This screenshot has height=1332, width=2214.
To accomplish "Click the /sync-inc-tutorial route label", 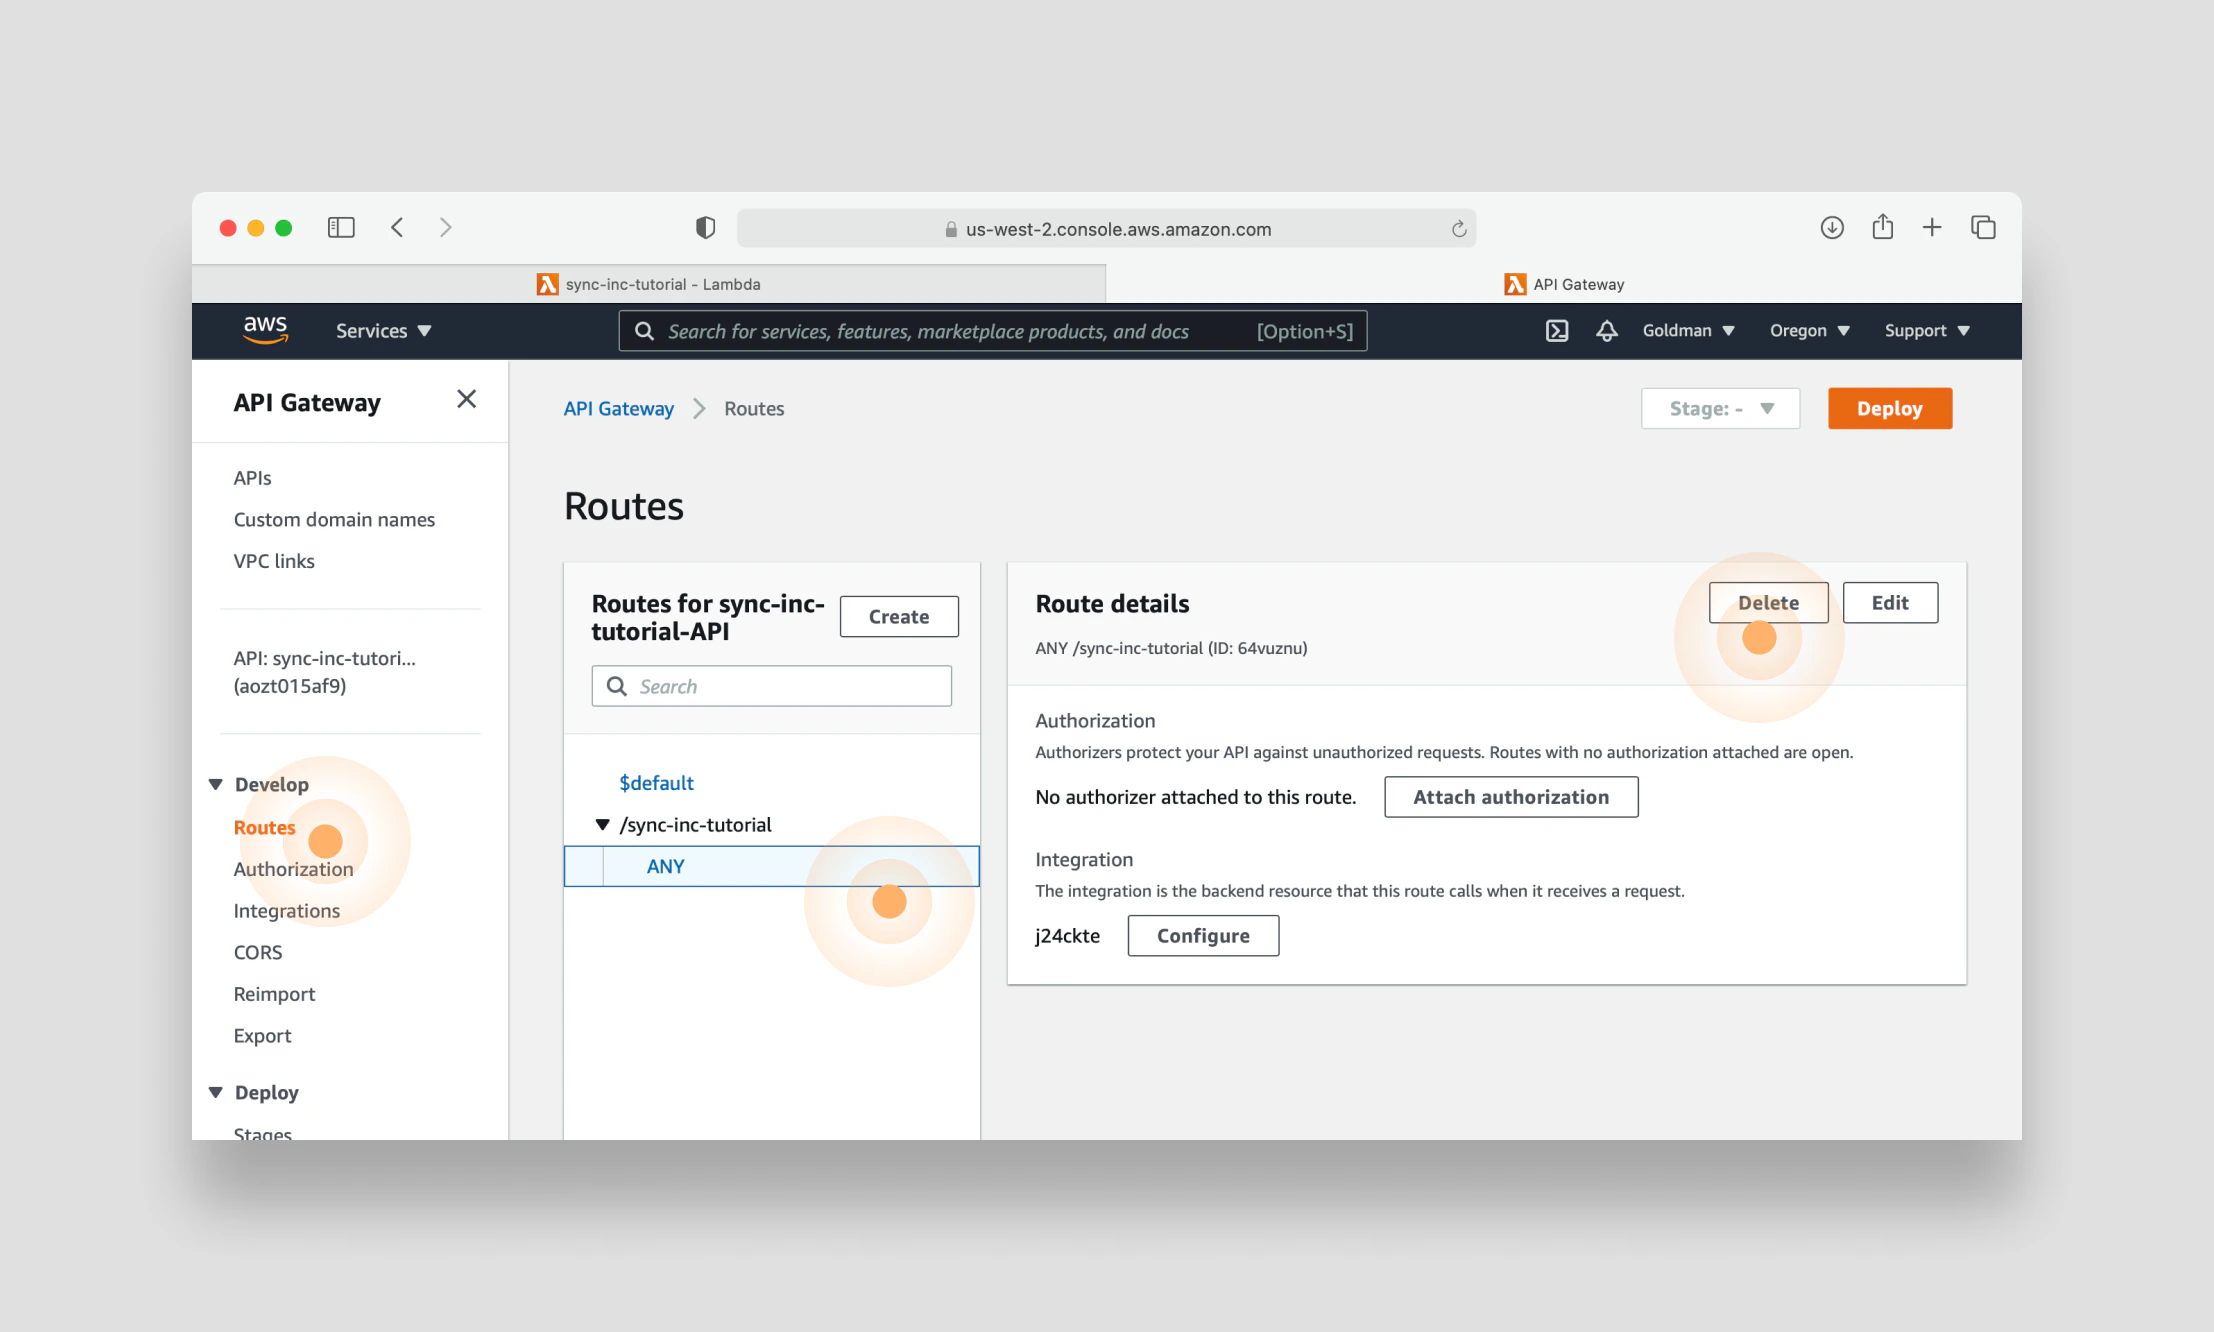I will tap(695, 825).
